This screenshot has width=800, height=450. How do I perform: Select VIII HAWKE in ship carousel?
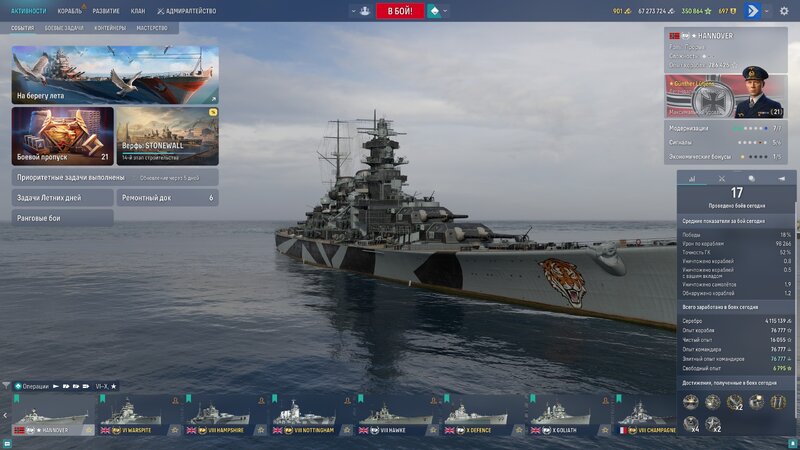(x=397, y=415)
